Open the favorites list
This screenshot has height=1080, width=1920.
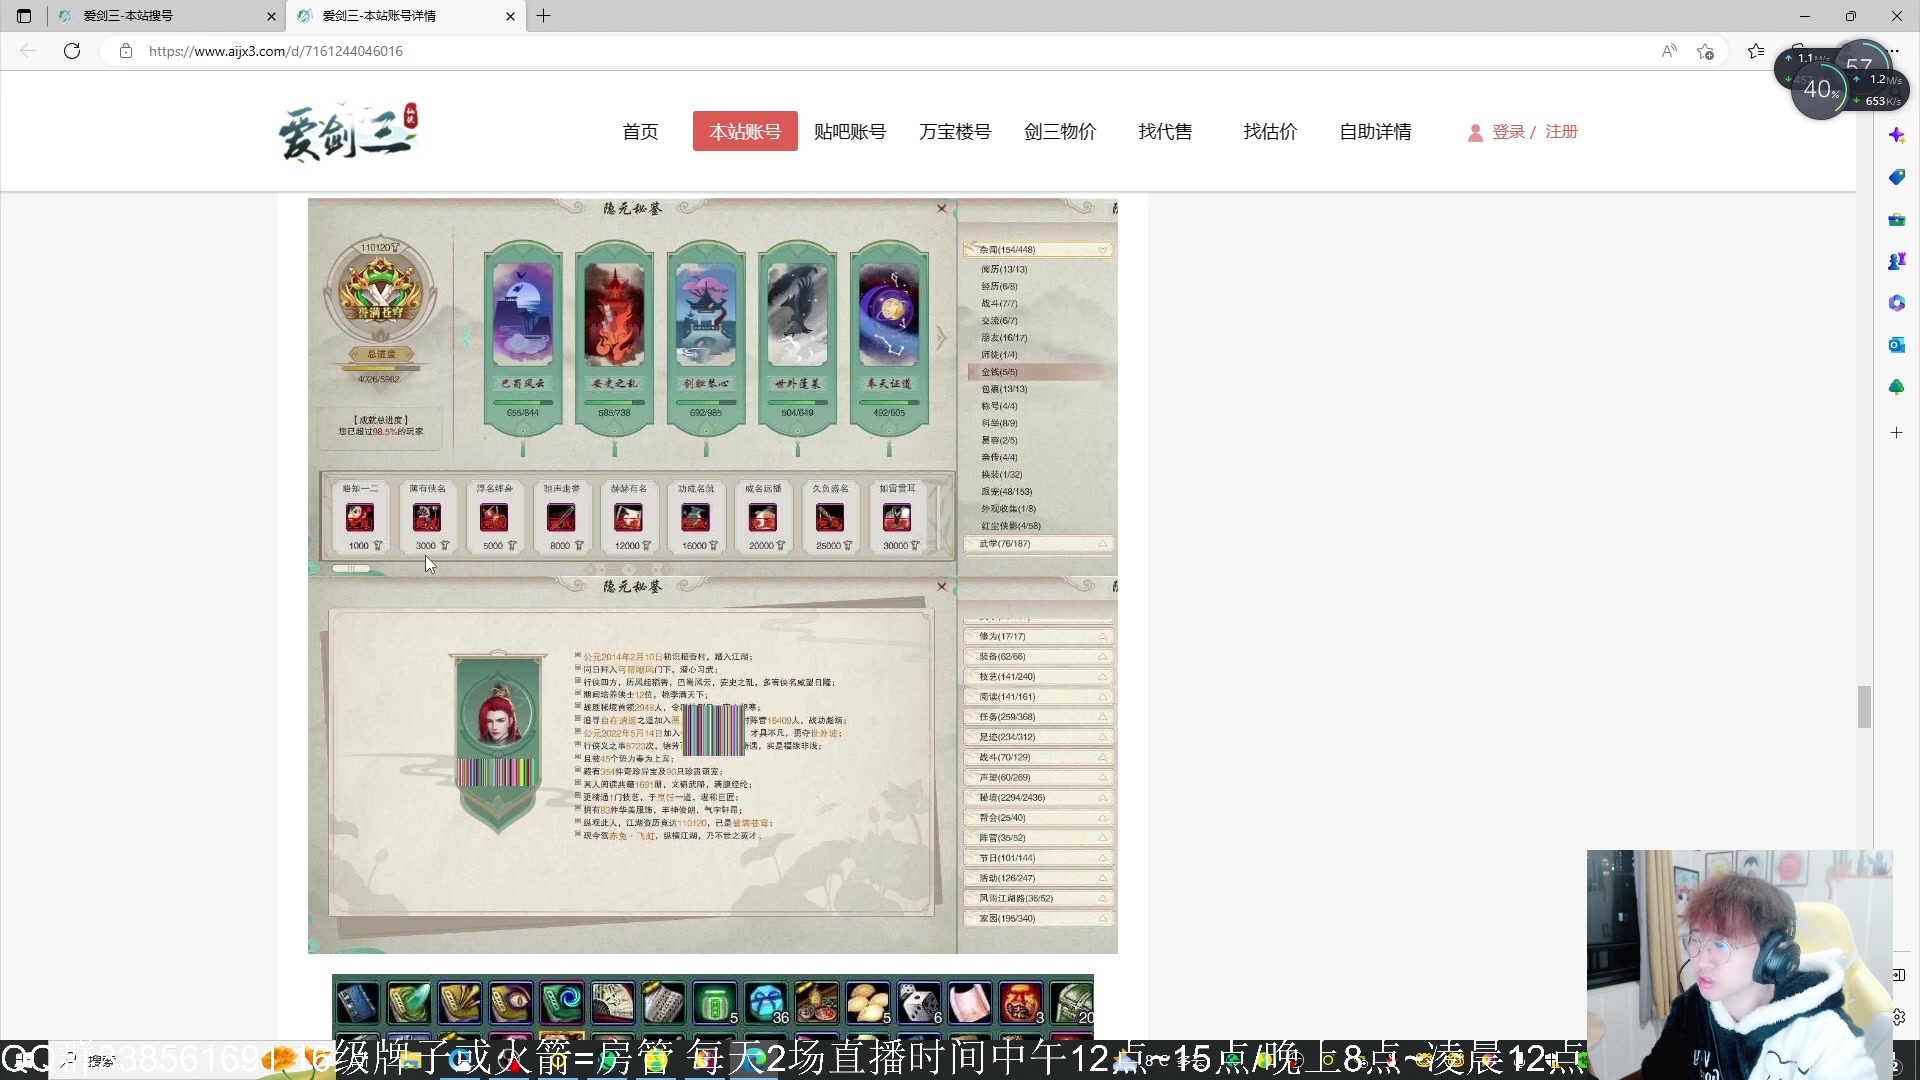pos(1756,51)
